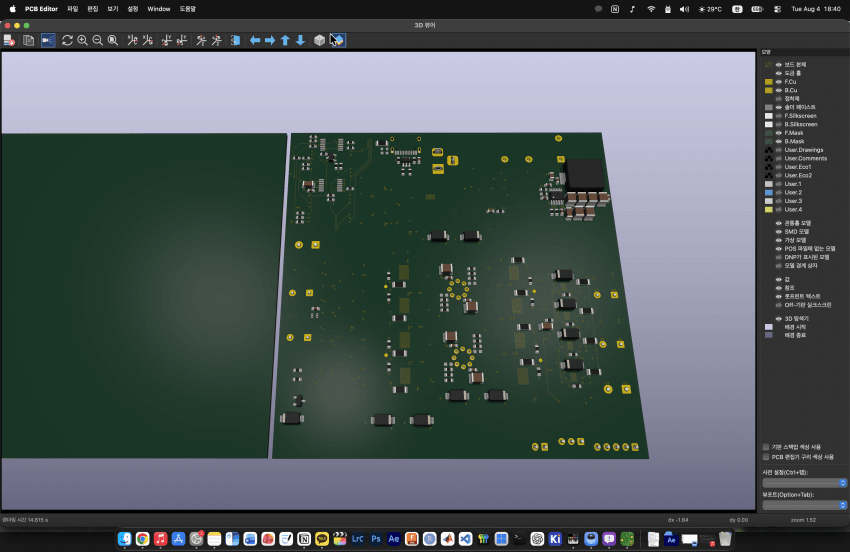The image size is (850, 552).
Task: Open Control Center in the menu bar
Action: coord(777,9)
